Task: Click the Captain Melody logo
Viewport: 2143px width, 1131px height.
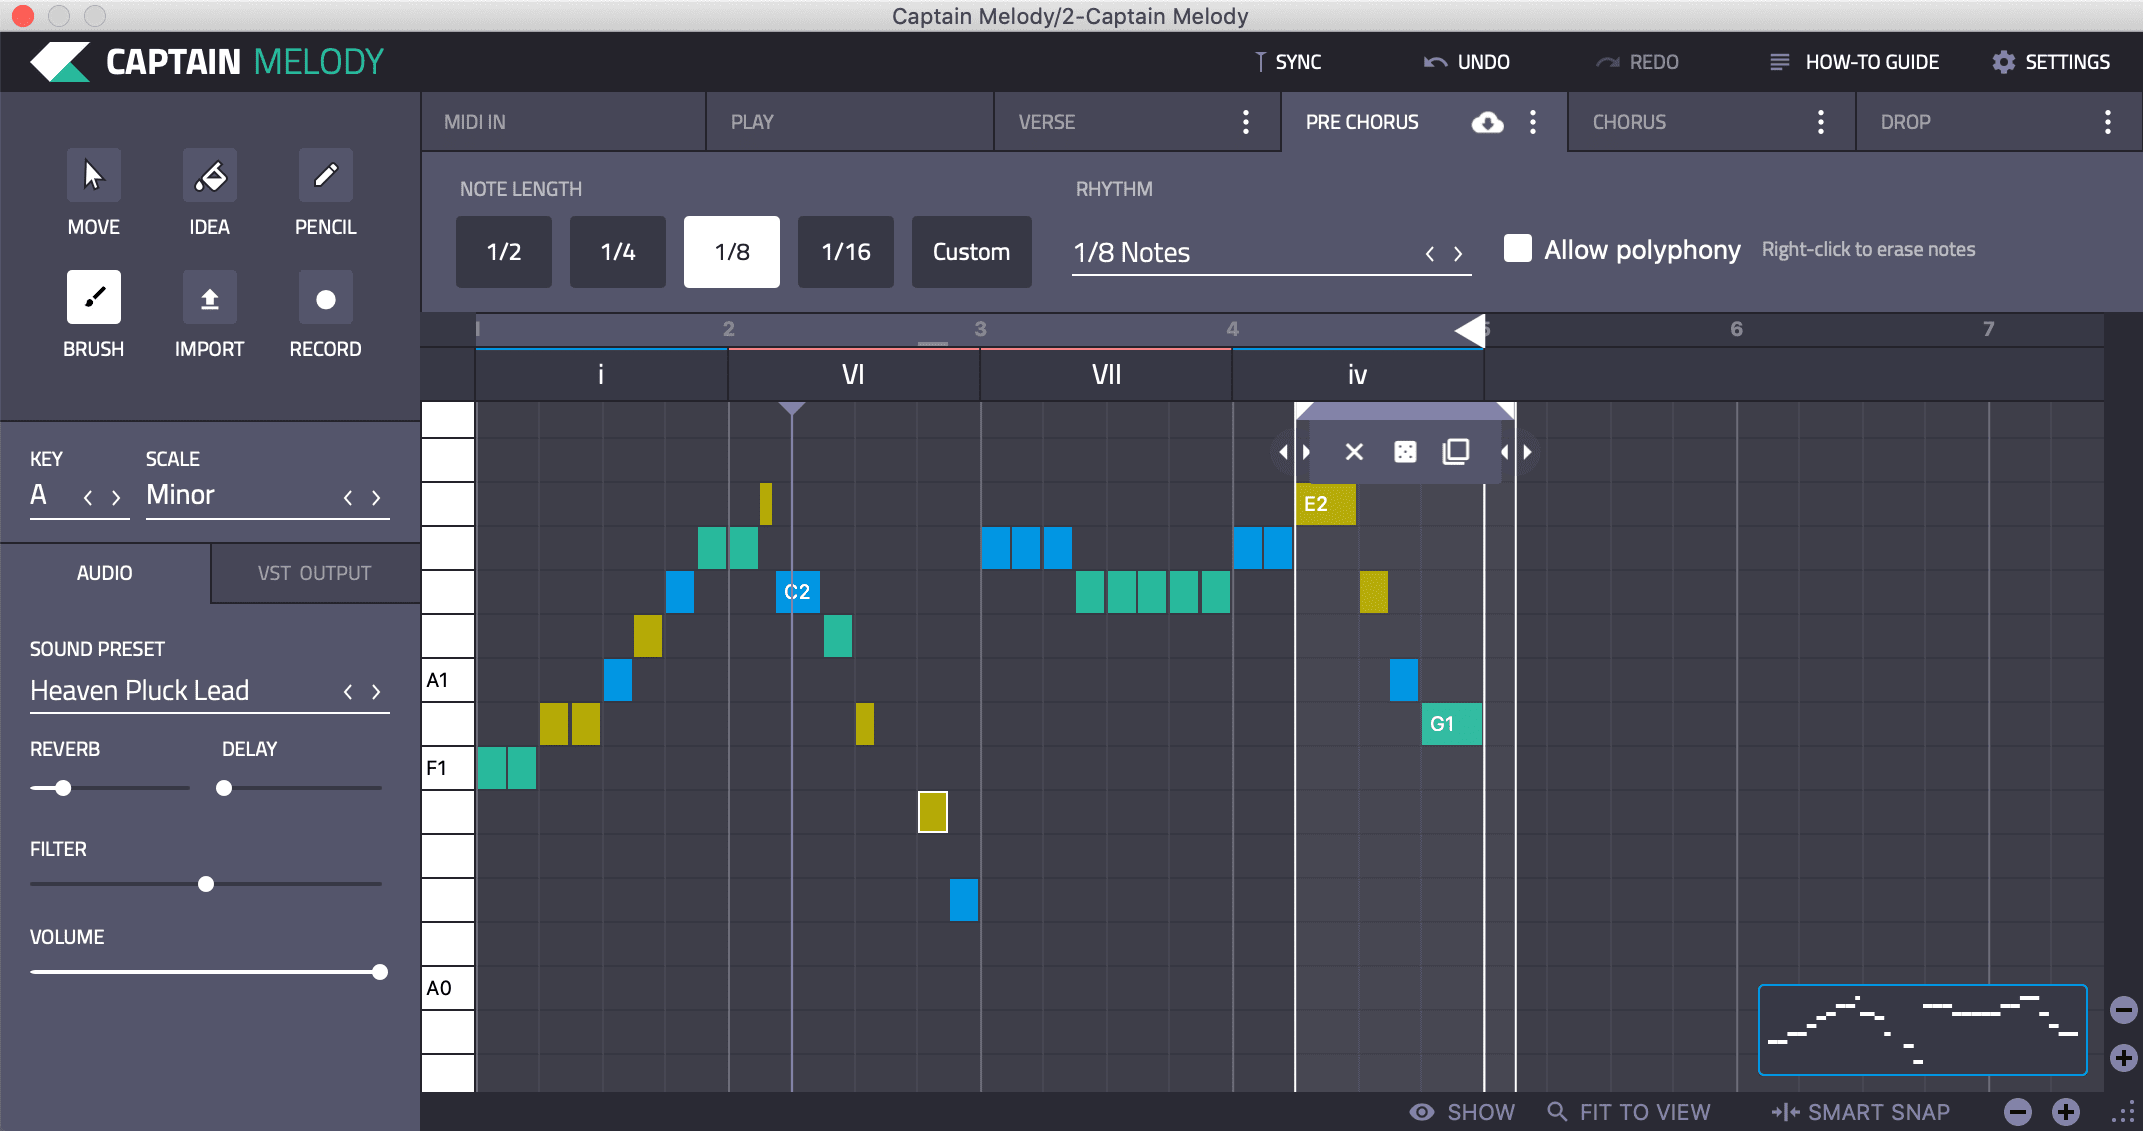Action: click(x=207, y=62)
